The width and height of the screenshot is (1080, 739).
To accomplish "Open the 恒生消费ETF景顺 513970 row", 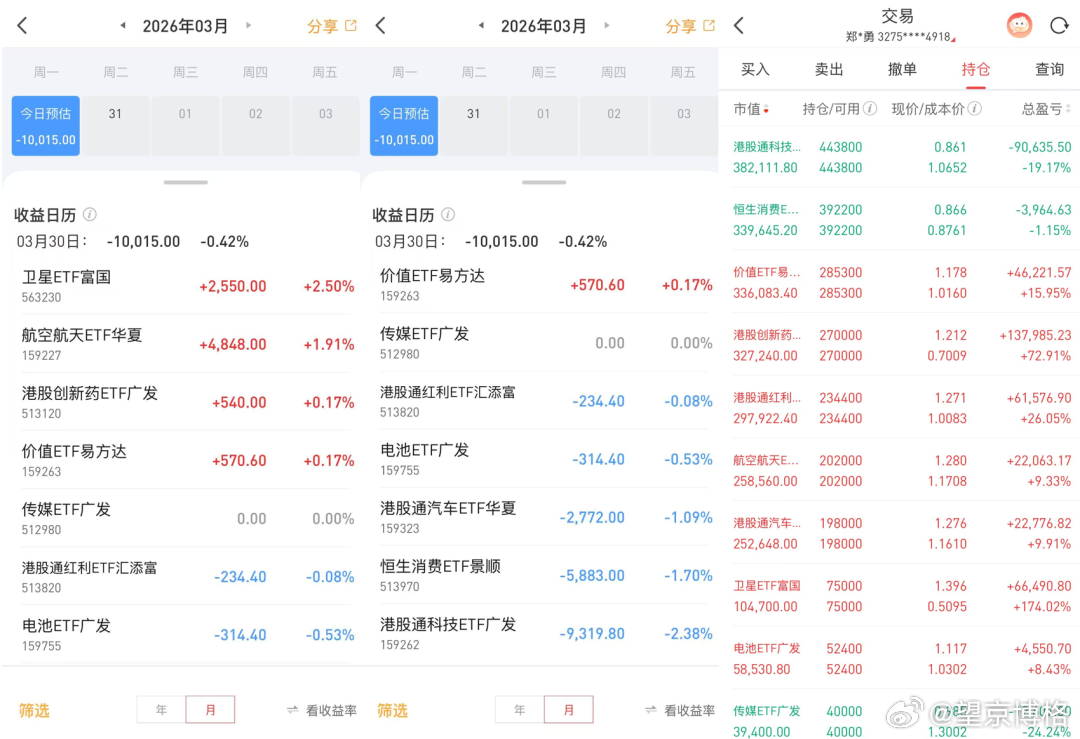I will point(545,576).
